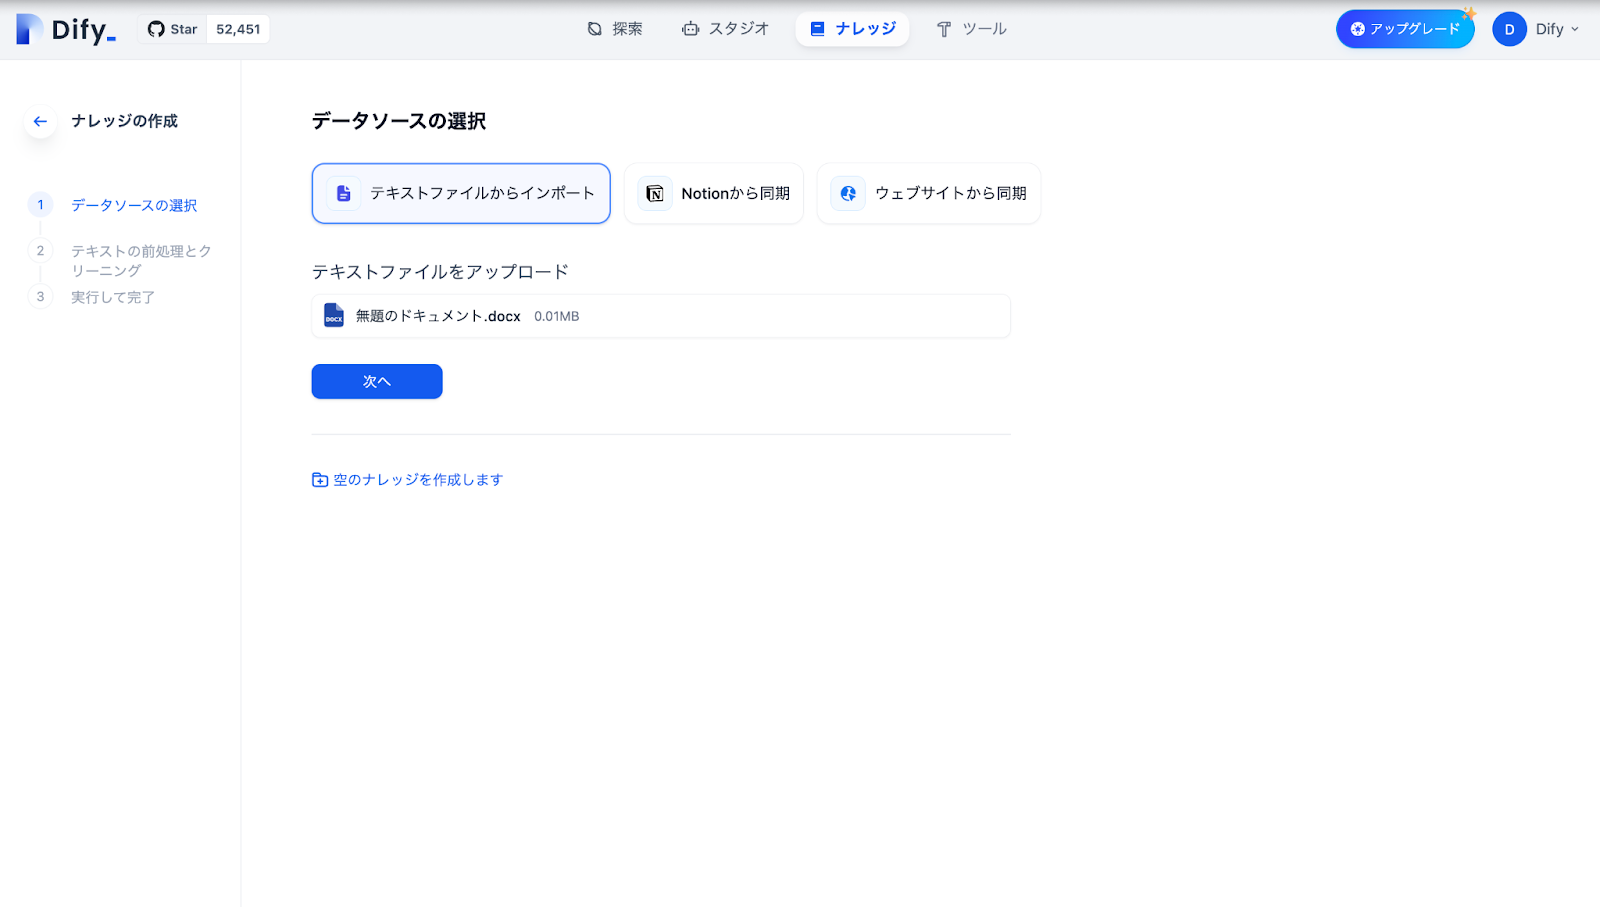Click the 次へ button

click(x=376, y=381)
